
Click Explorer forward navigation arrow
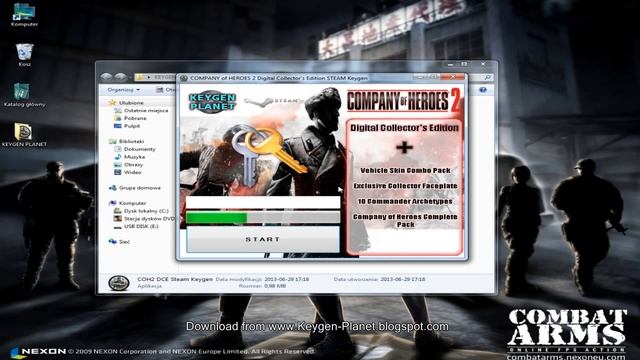point(120,76)
